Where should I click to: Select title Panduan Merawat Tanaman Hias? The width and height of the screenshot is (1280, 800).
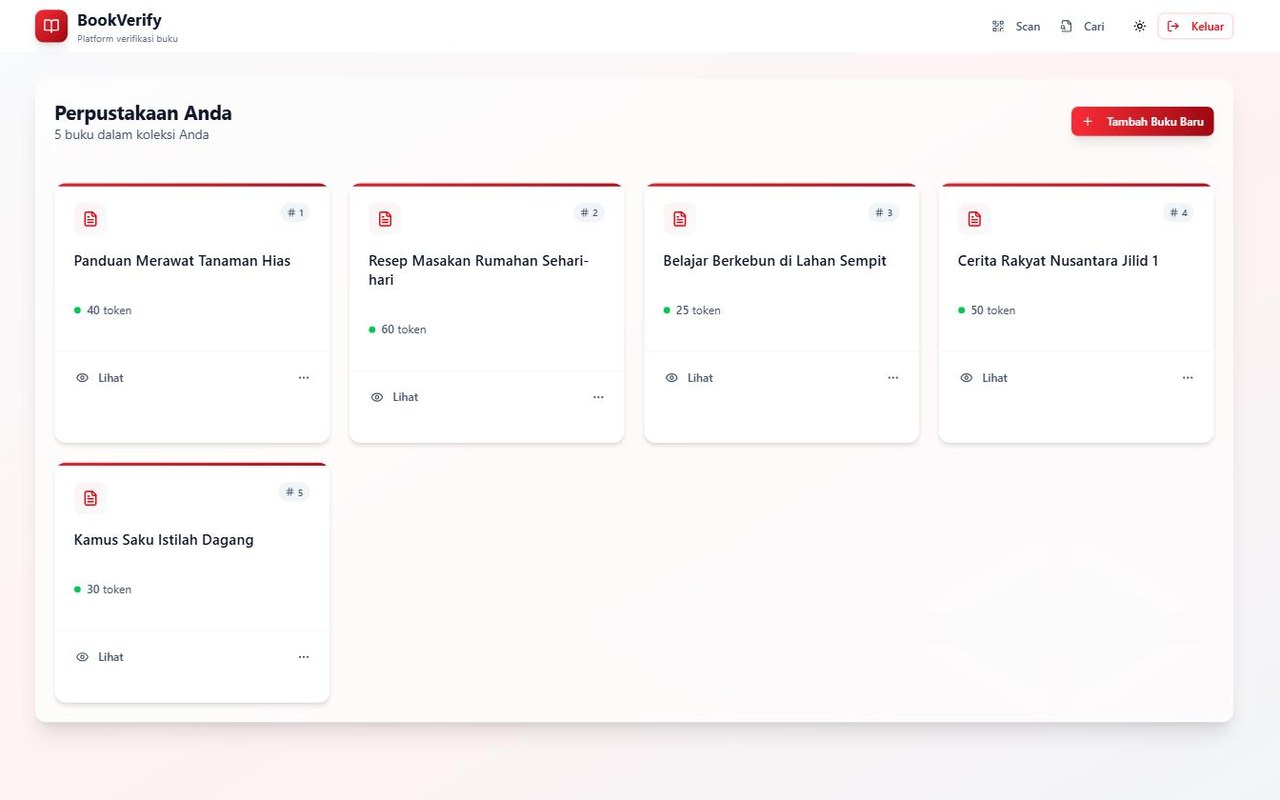pyautogui.click(x=182, y=261)
